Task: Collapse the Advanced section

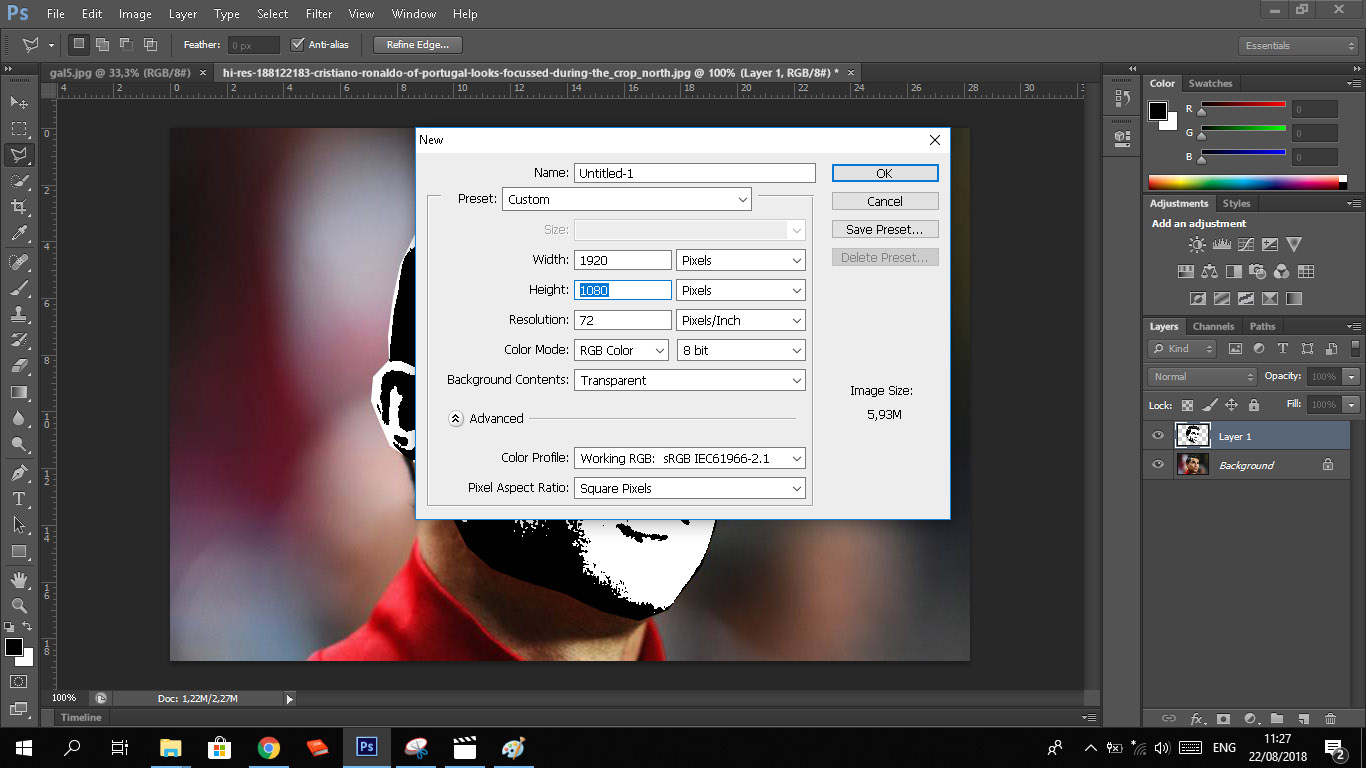Action: point(455,419)
